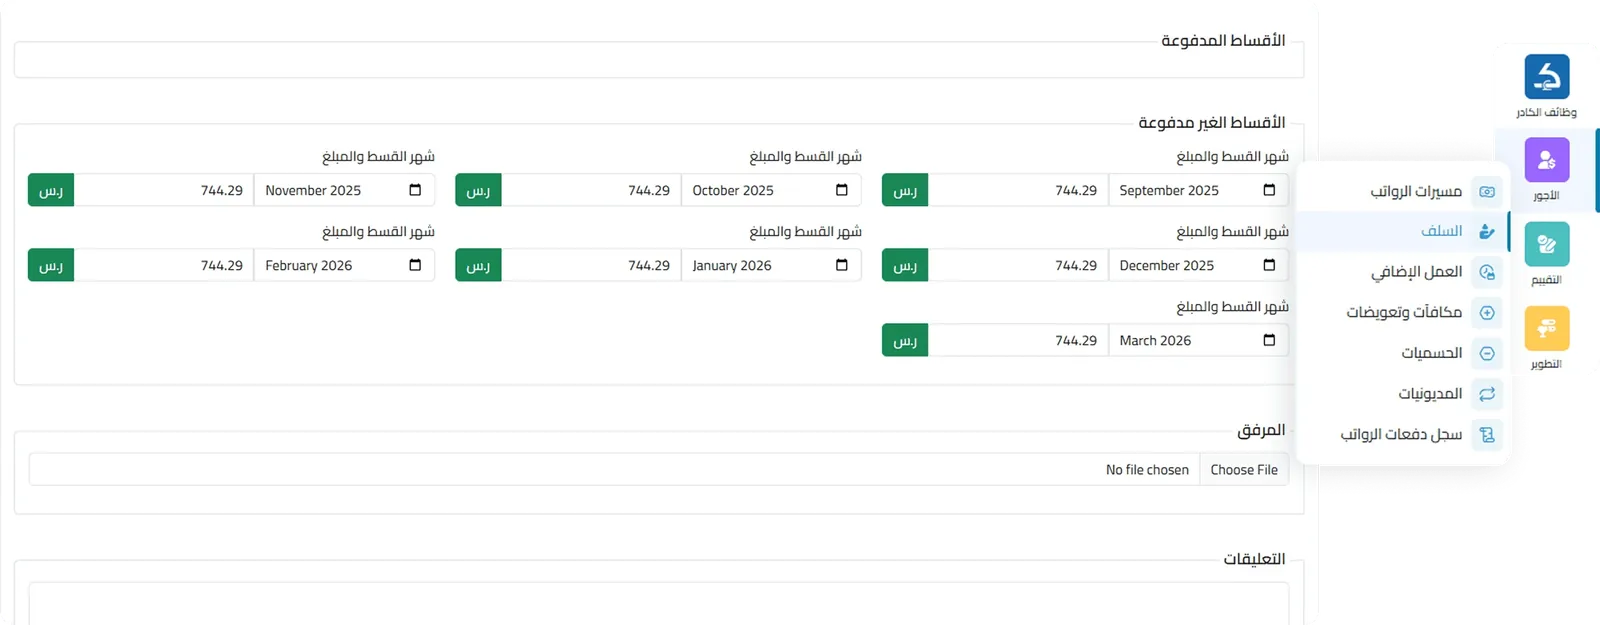Open calendar picker for March 2026
This screenshot has height=625, width=1600.
tap(1269, 340)
